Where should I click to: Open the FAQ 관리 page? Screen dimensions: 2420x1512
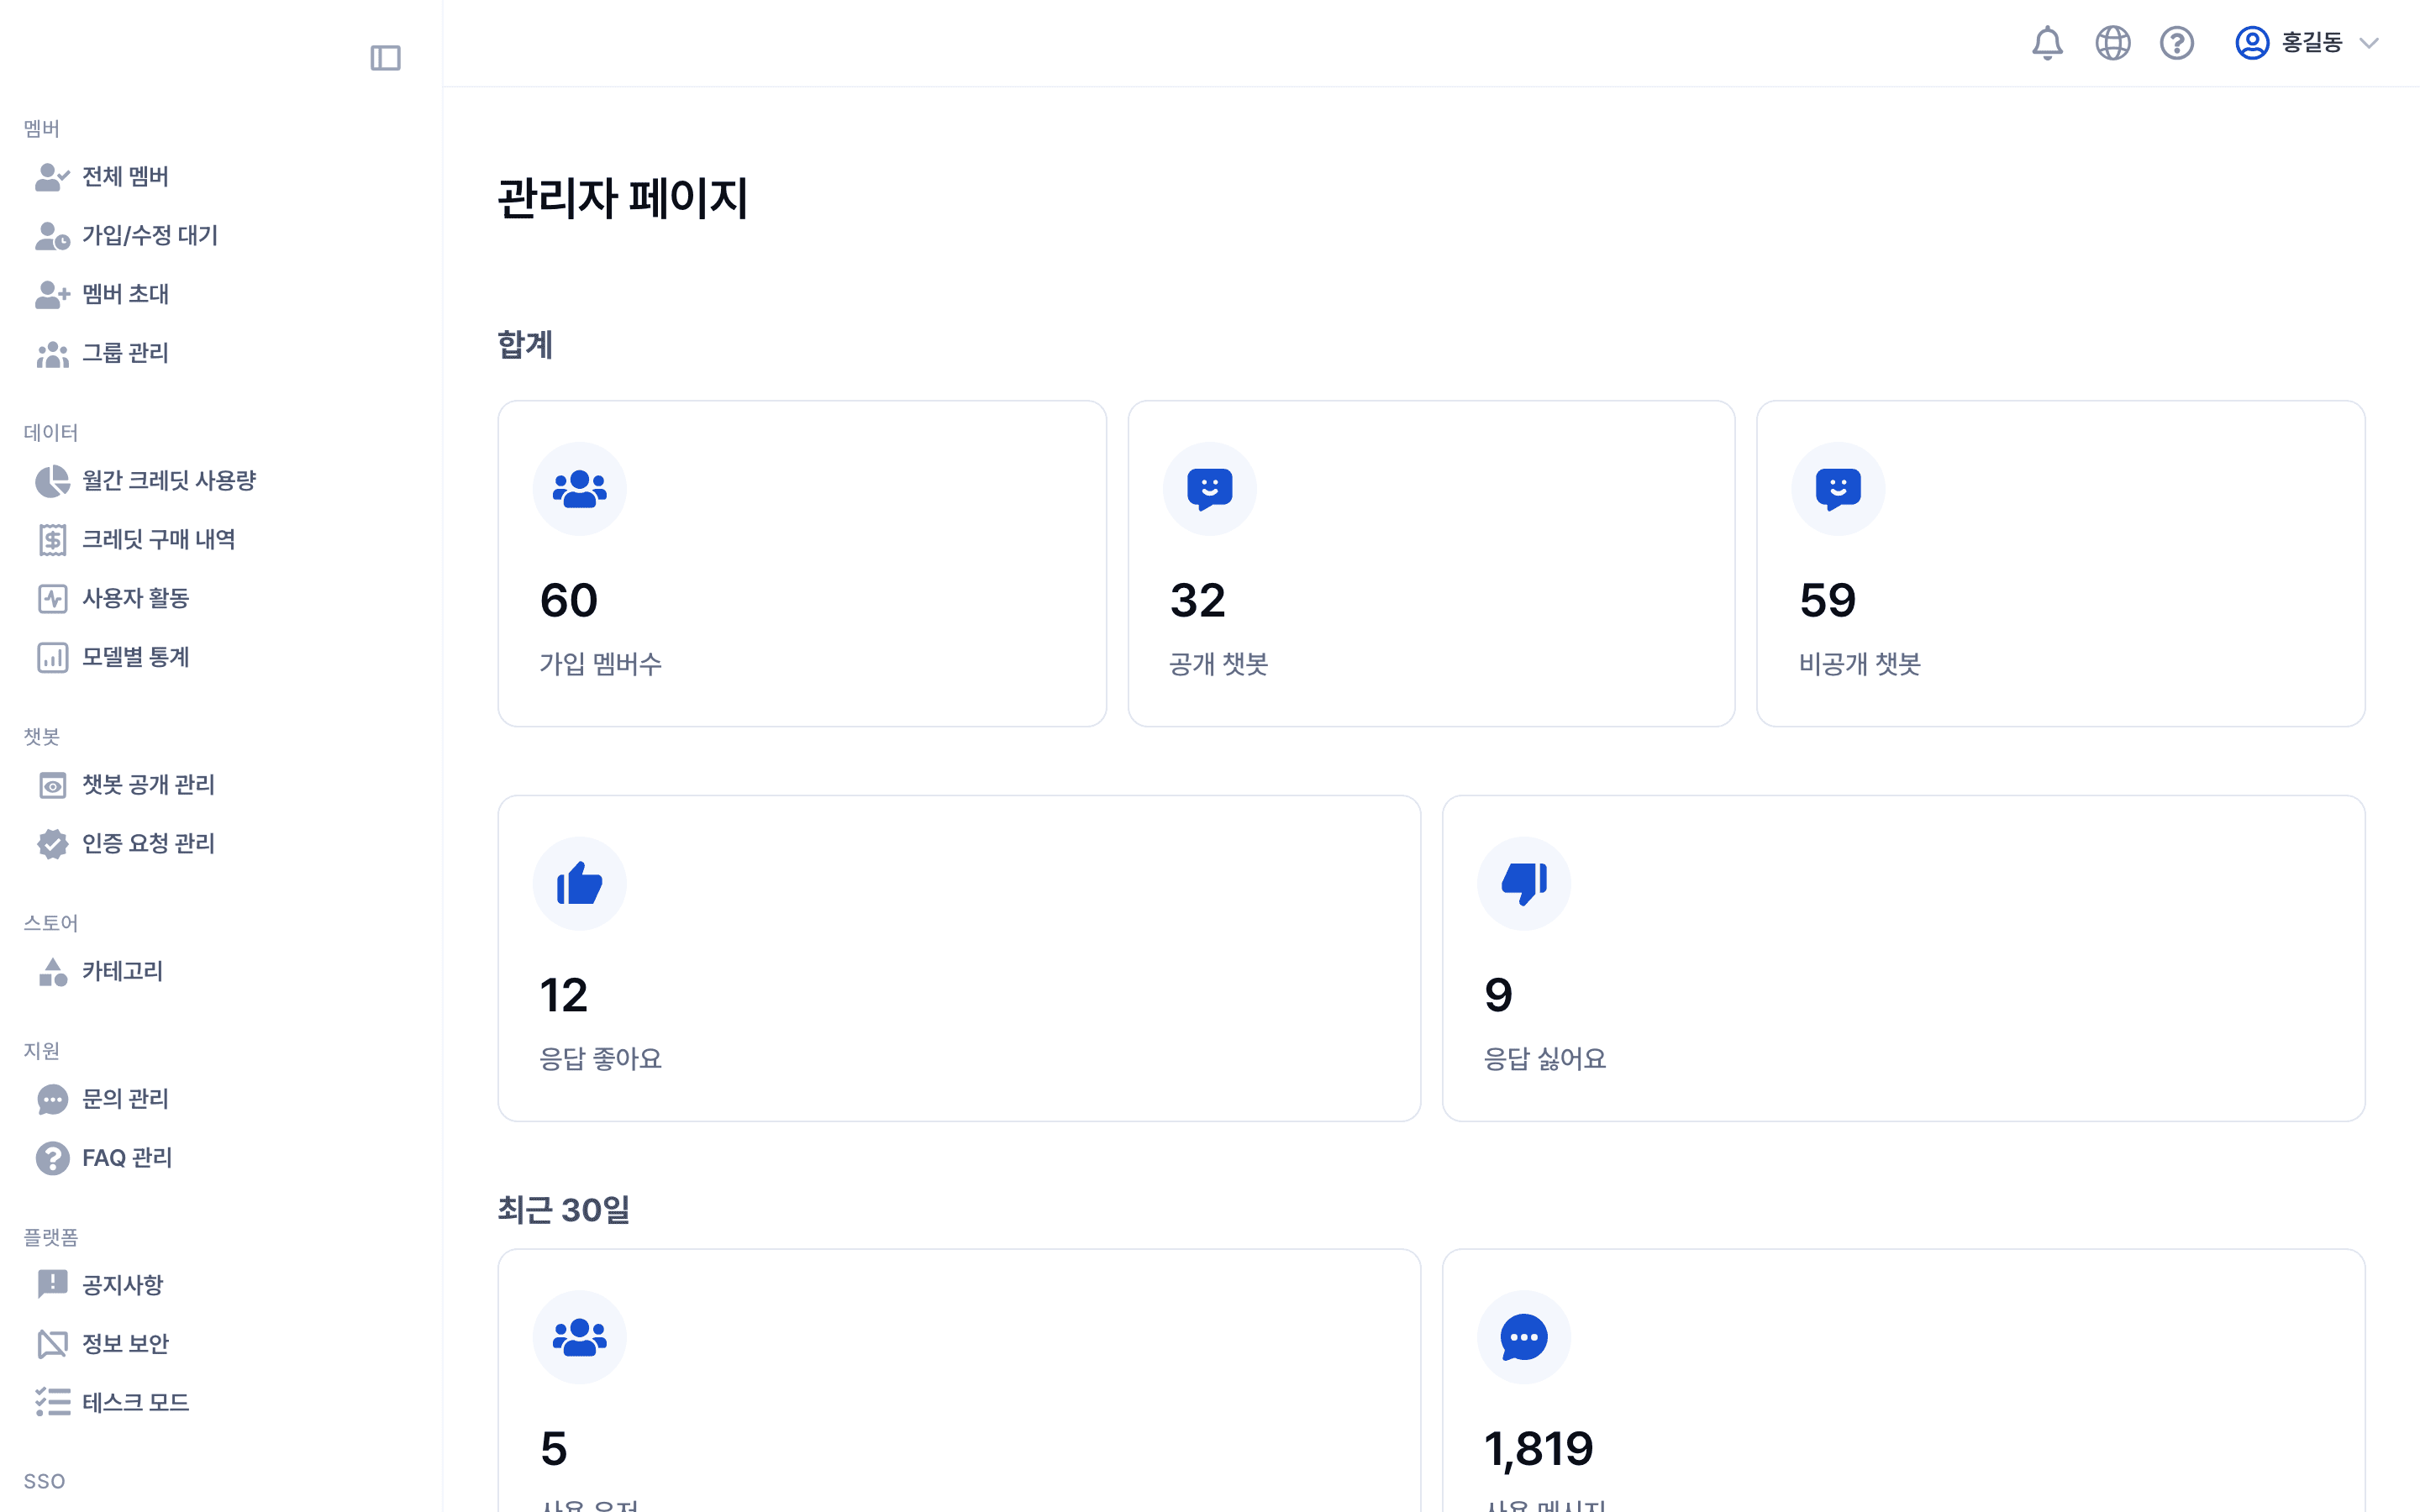tap(126, 1158)
